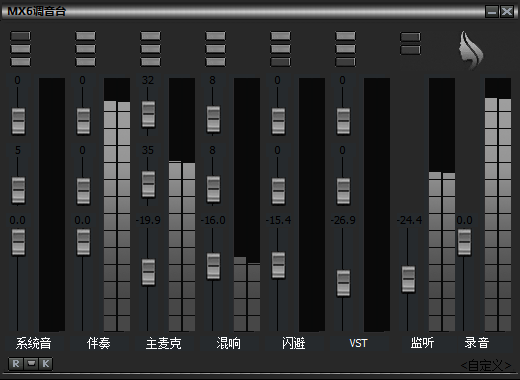Select the 录音 channel label
The image size is (520, 380).
[x=477, y=343]
